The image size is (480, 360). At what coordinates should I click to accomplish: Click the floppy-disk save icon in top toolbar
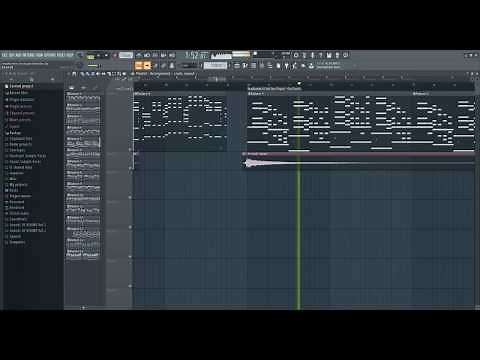click(x=329, y=55)
